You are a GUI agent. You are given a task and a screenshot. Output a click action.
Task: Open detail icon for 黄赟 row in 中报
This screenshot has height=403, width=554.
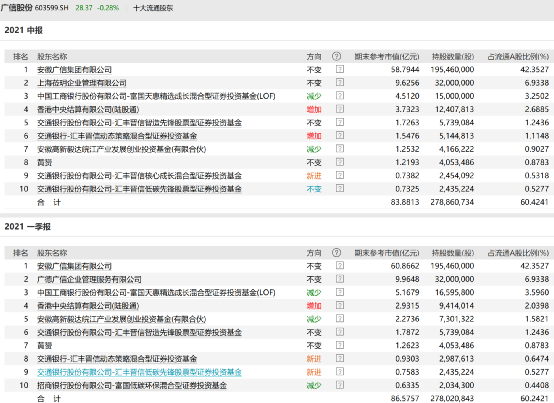click(340, 162)
